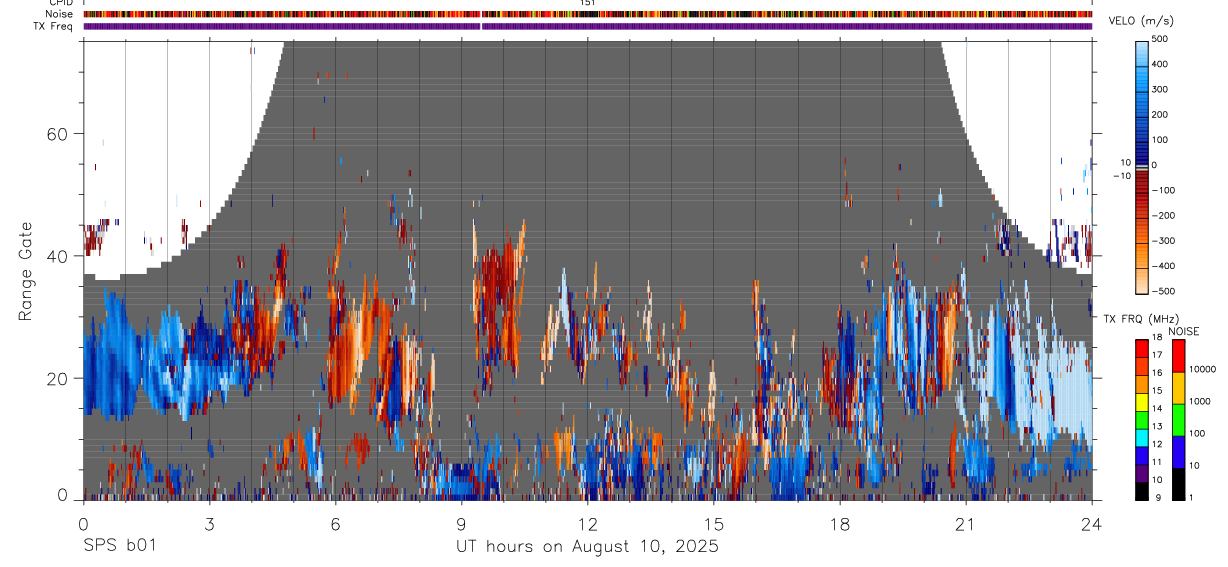Select the 18 MHz frequency legend label
1228x567 pixels.
click(1156, 338)
